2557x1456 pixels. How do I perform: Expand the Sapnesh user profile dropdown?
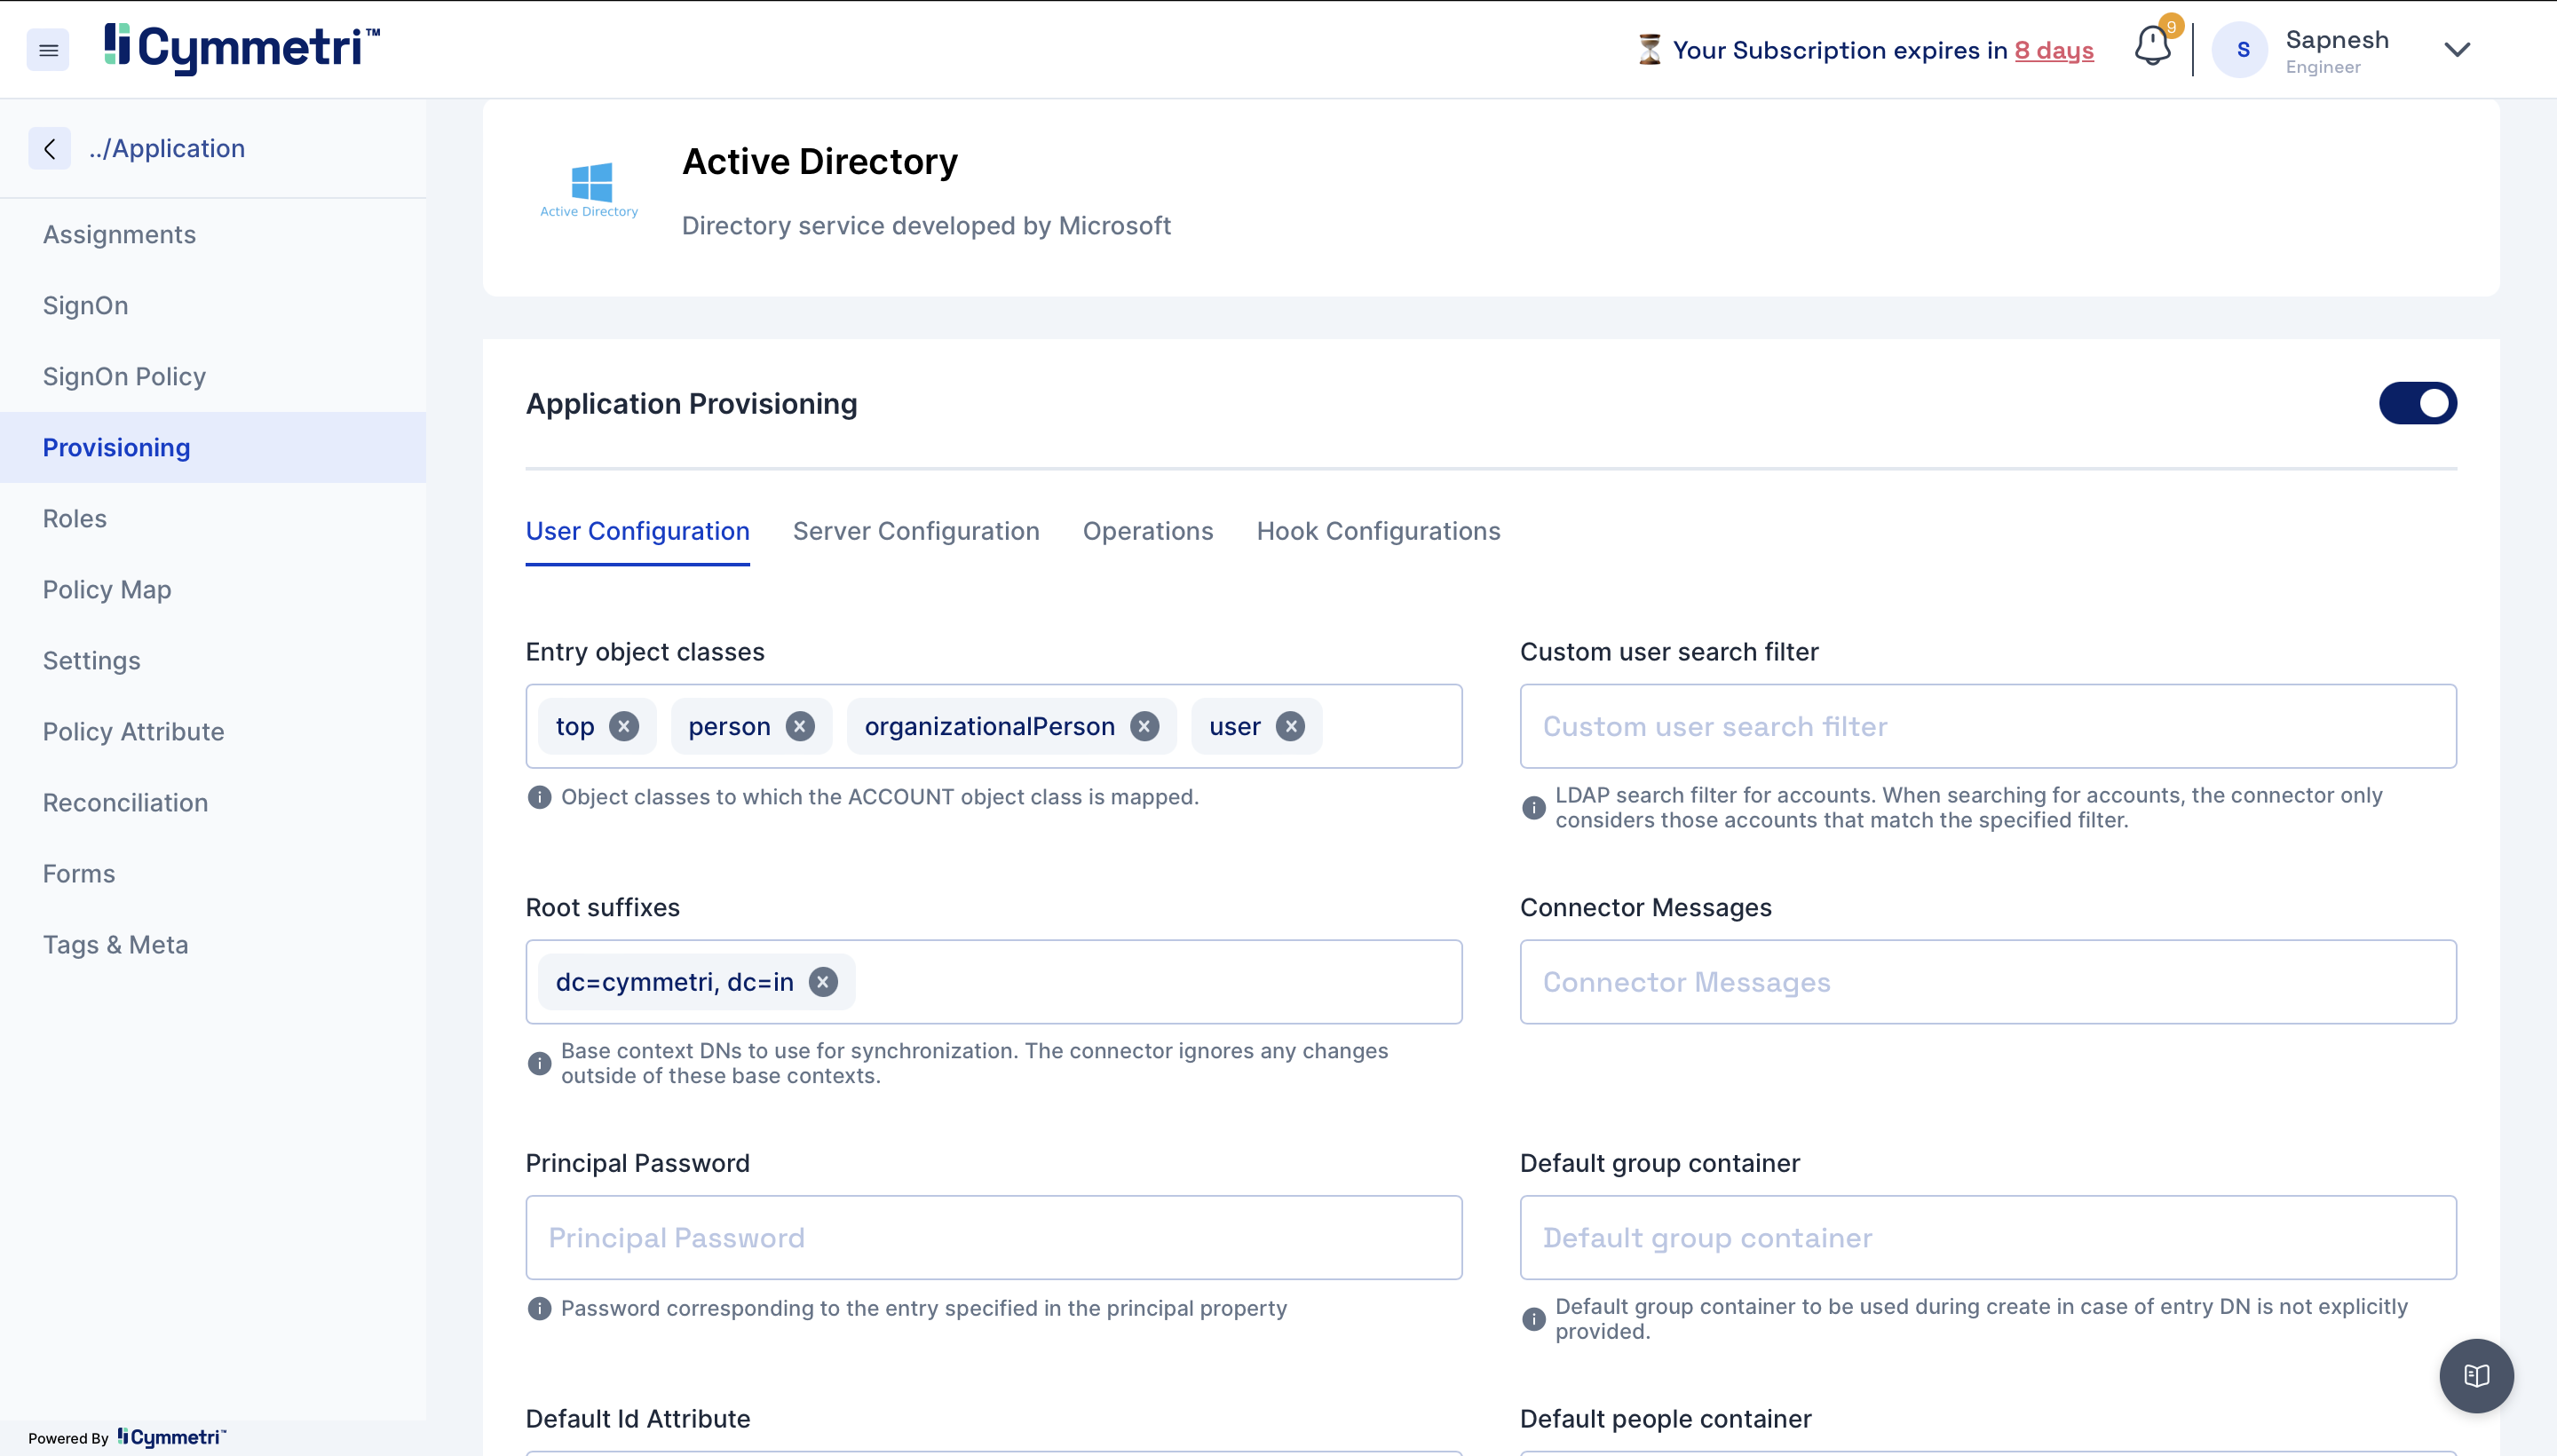(2457, 50)
